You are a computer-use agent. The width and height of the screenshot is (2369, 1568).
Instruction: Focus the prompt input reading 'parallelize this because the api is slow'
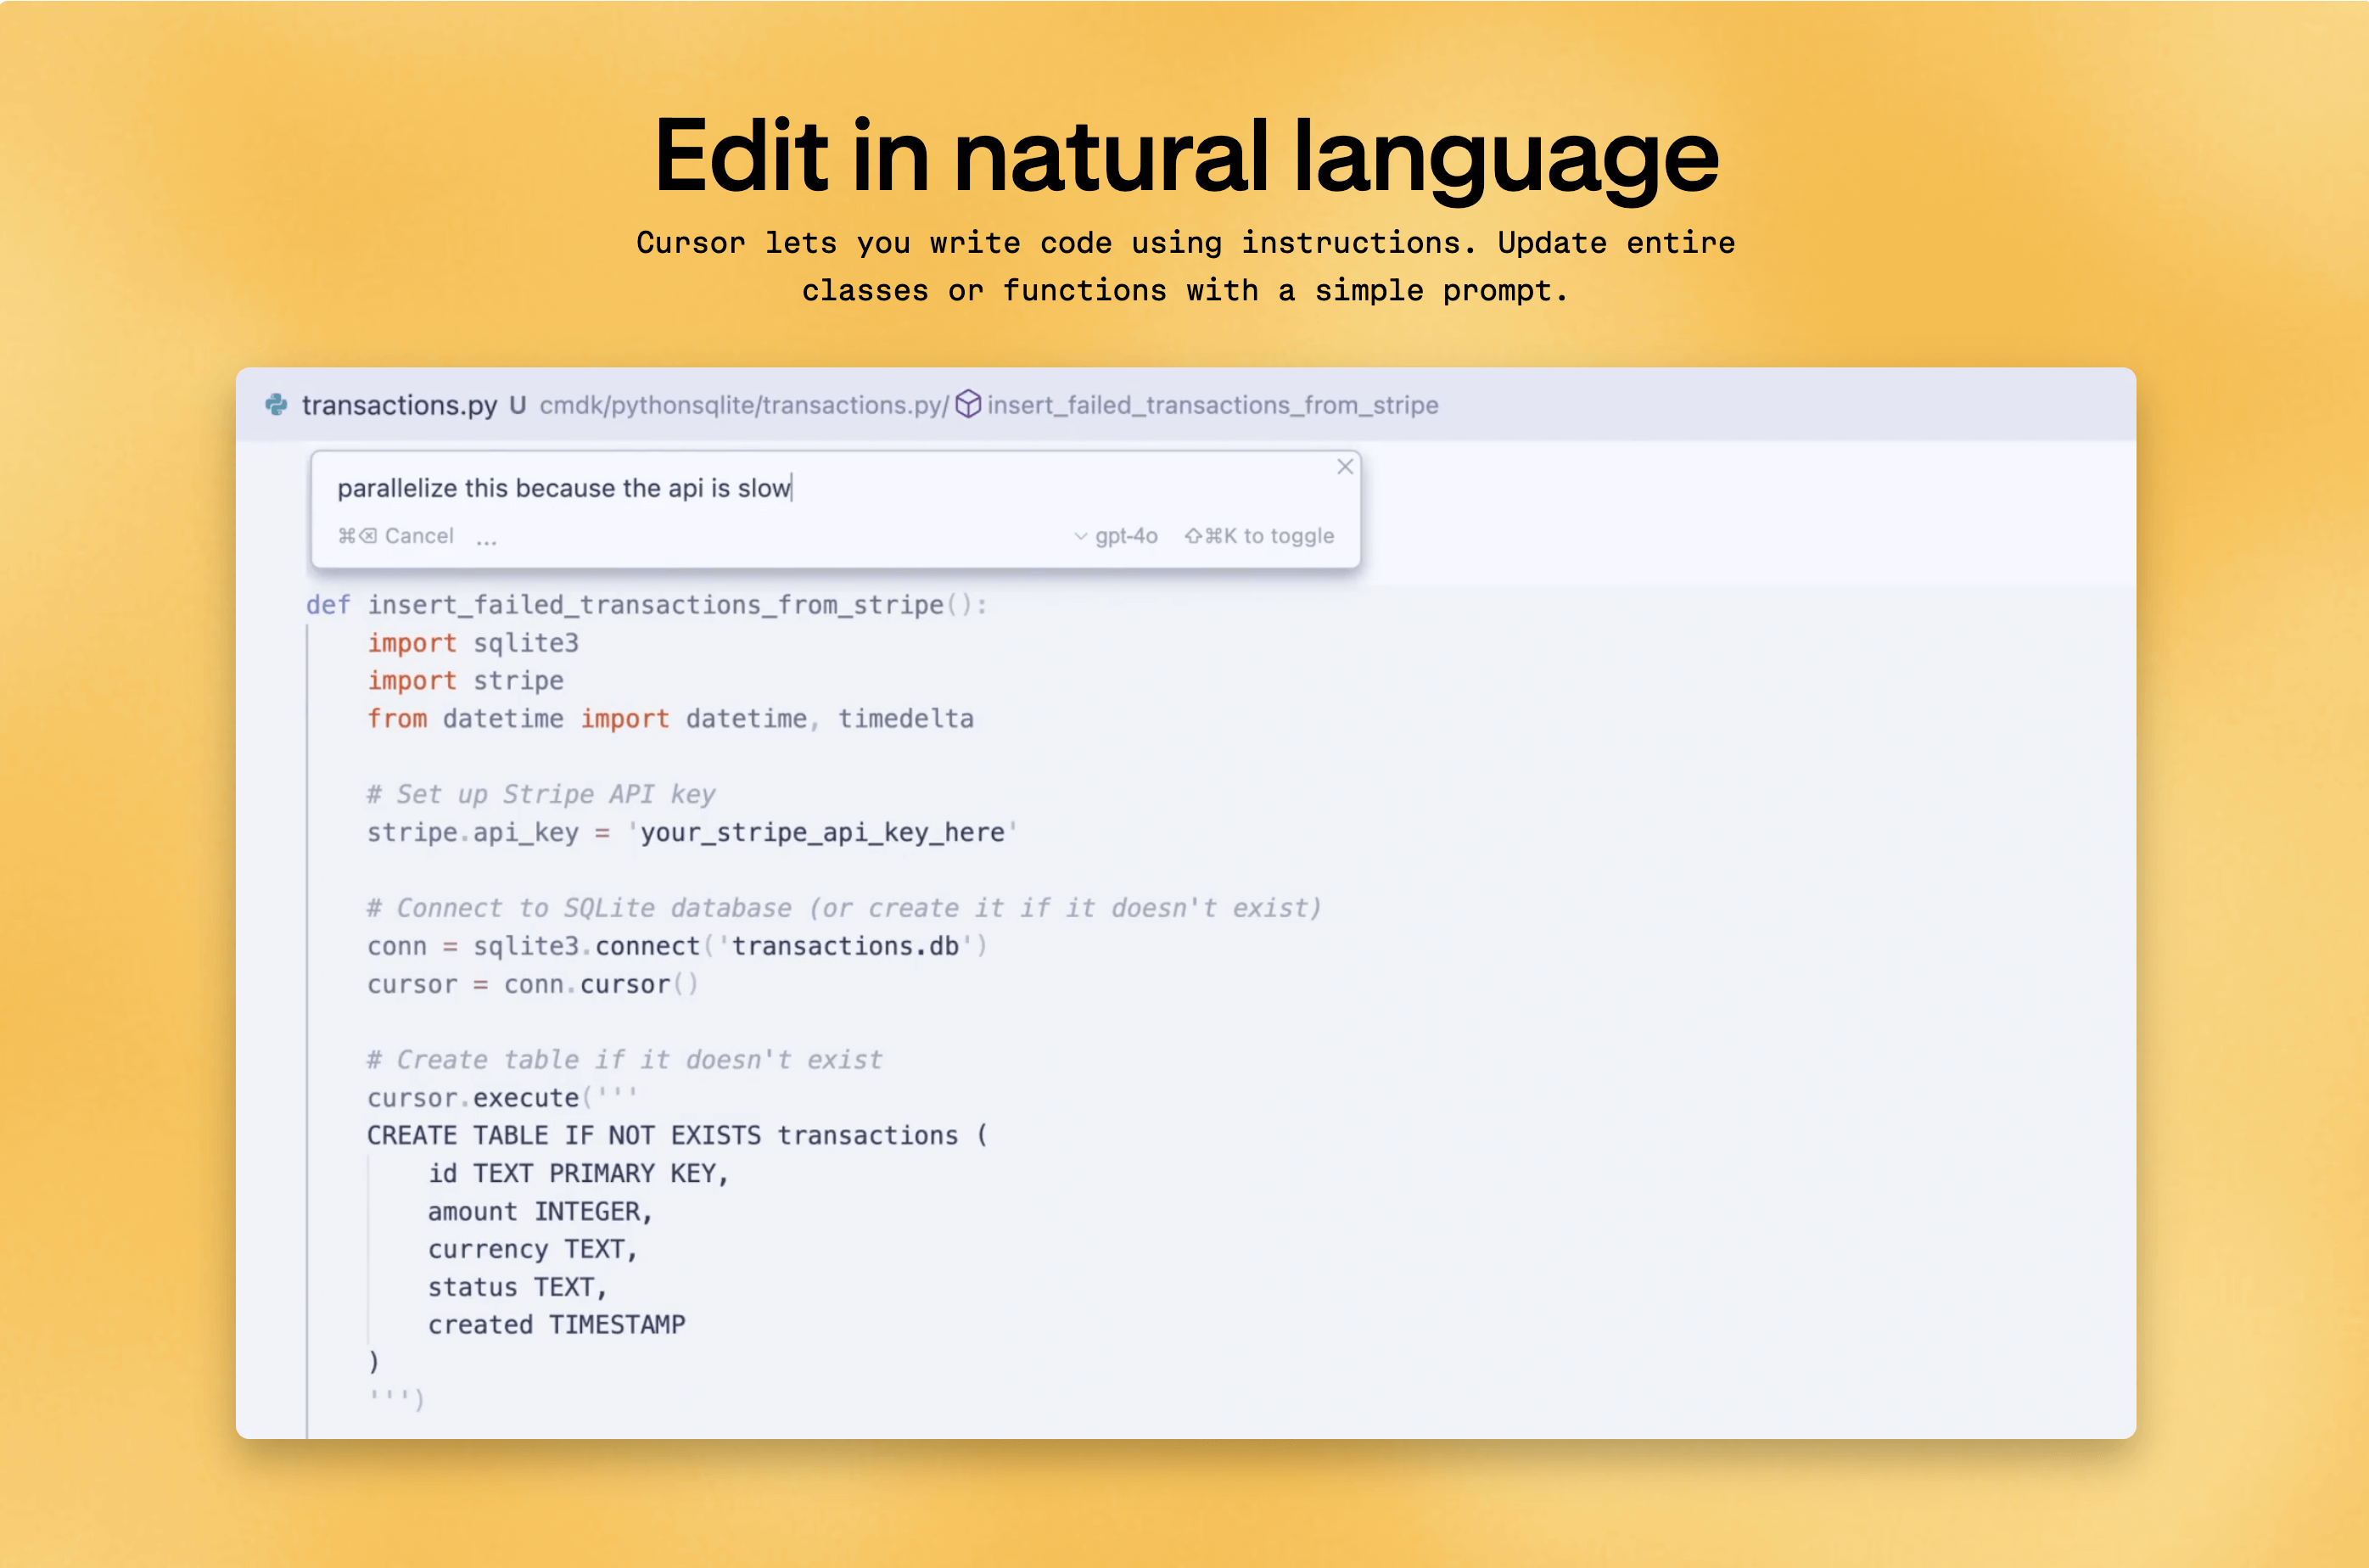[x=565, y=488]
